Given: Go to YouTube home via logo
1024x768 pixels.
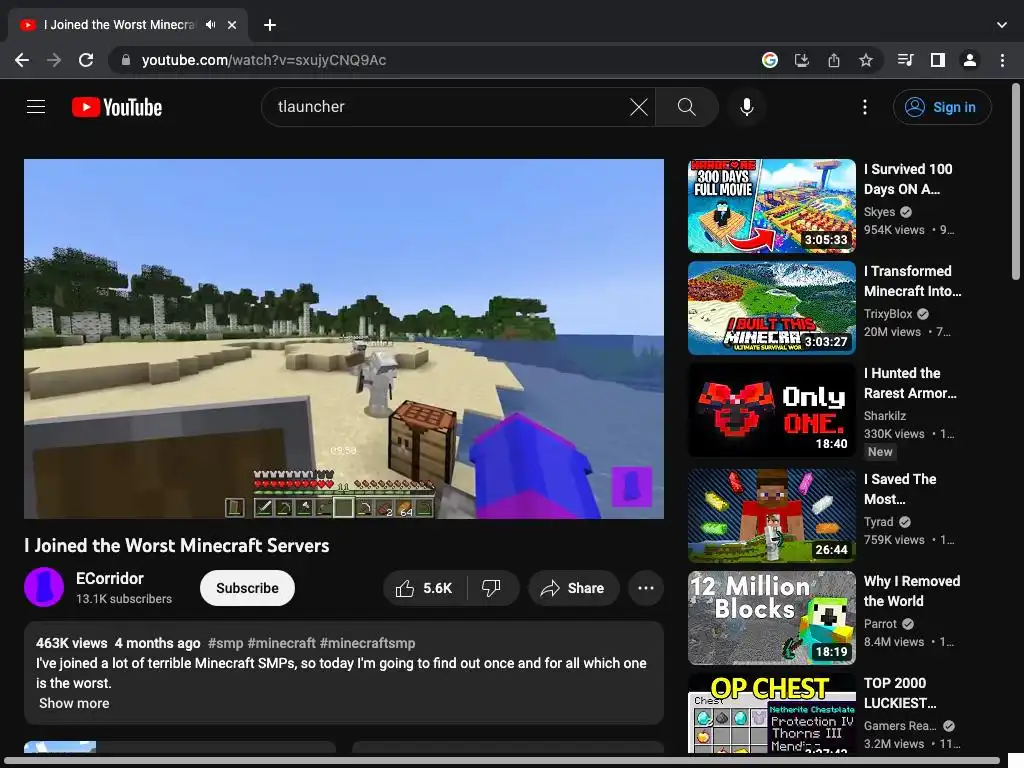Looking at the screenshot, I should (x=117, y=107).
